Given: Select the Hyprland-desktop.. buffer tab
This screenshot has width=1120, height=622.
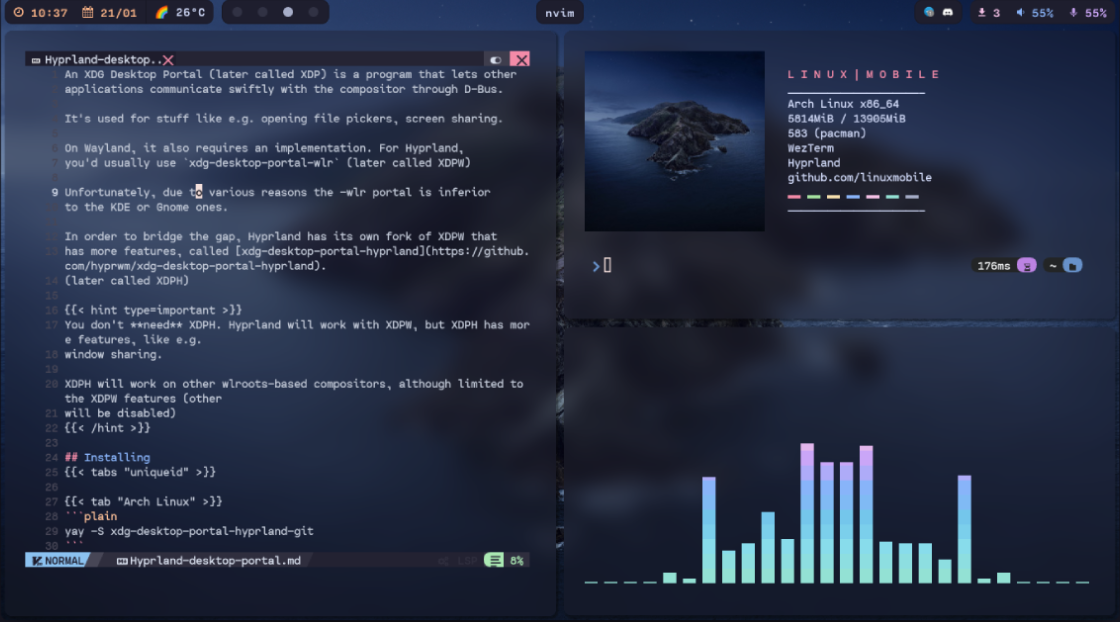Looking at the screenshot, I should (x=98, y=60).
